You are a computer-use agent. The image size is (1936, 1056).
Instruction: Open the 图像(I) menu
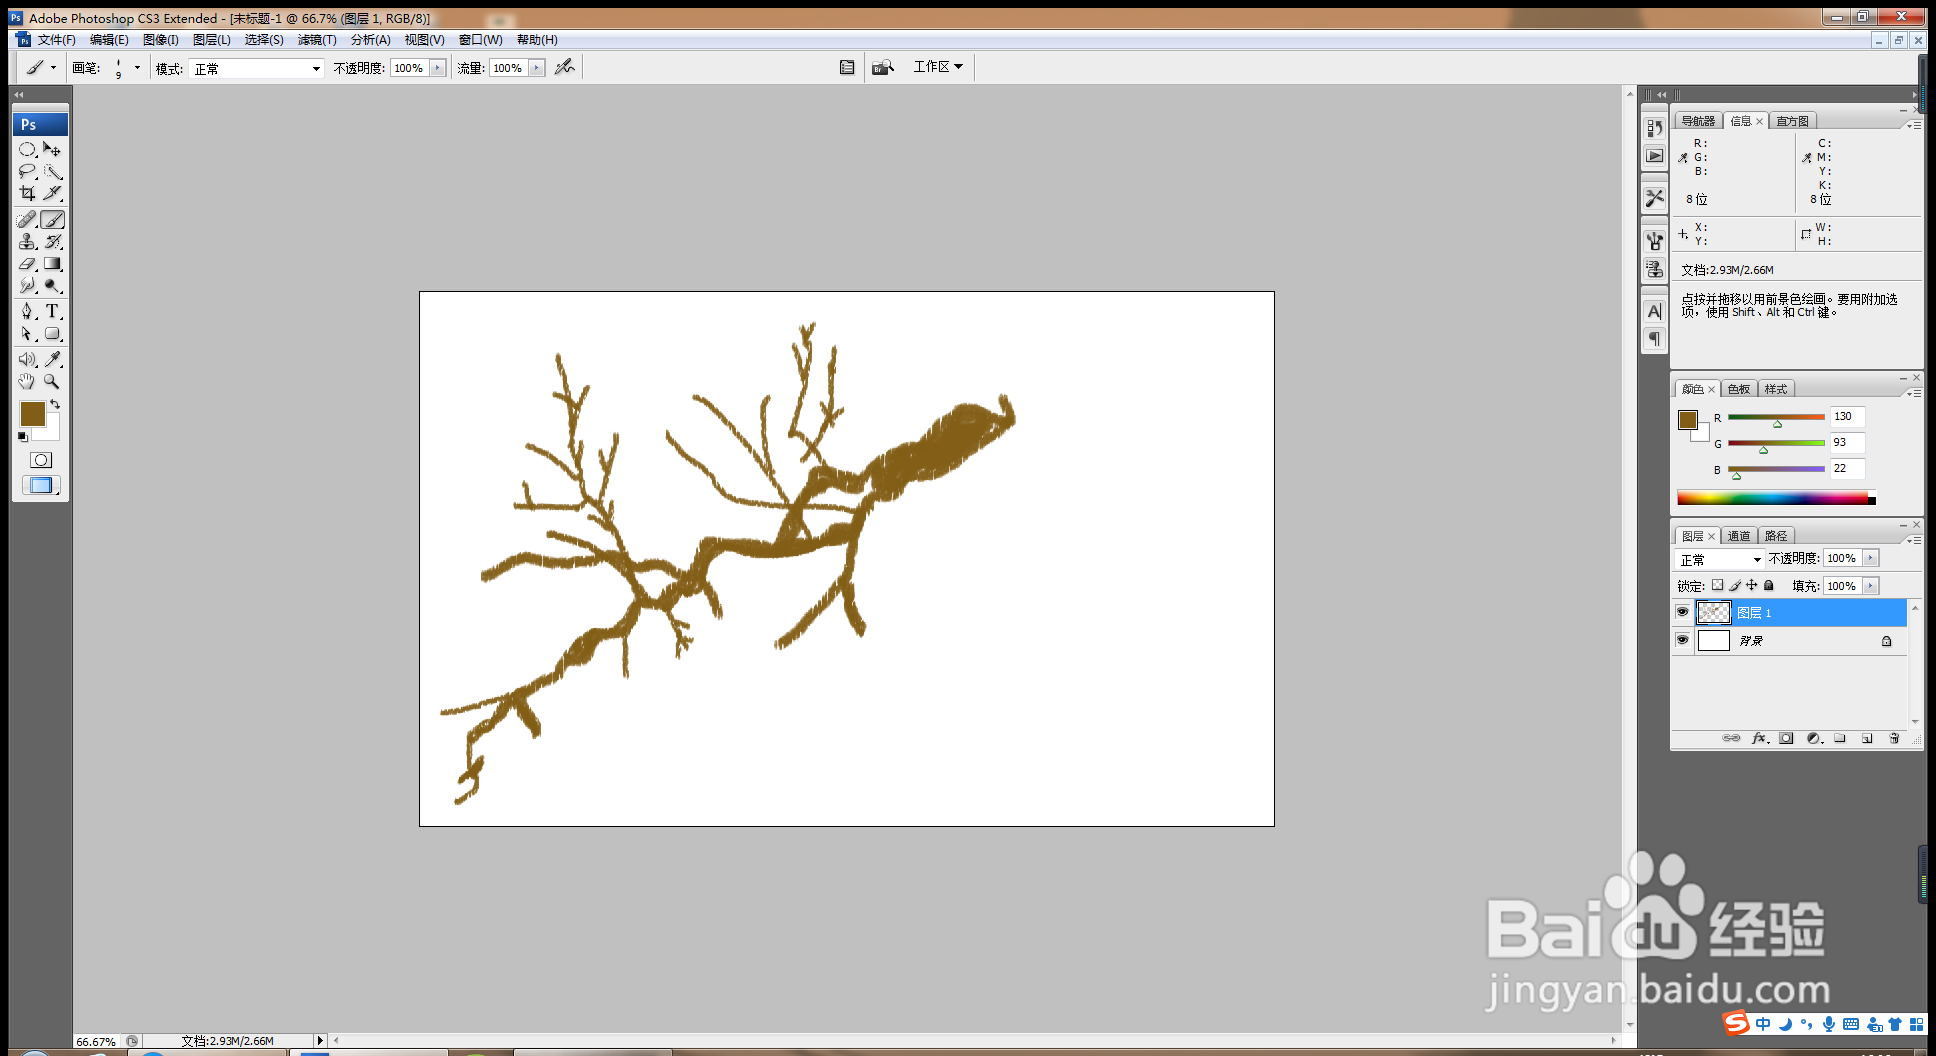(x=161, y=40)
